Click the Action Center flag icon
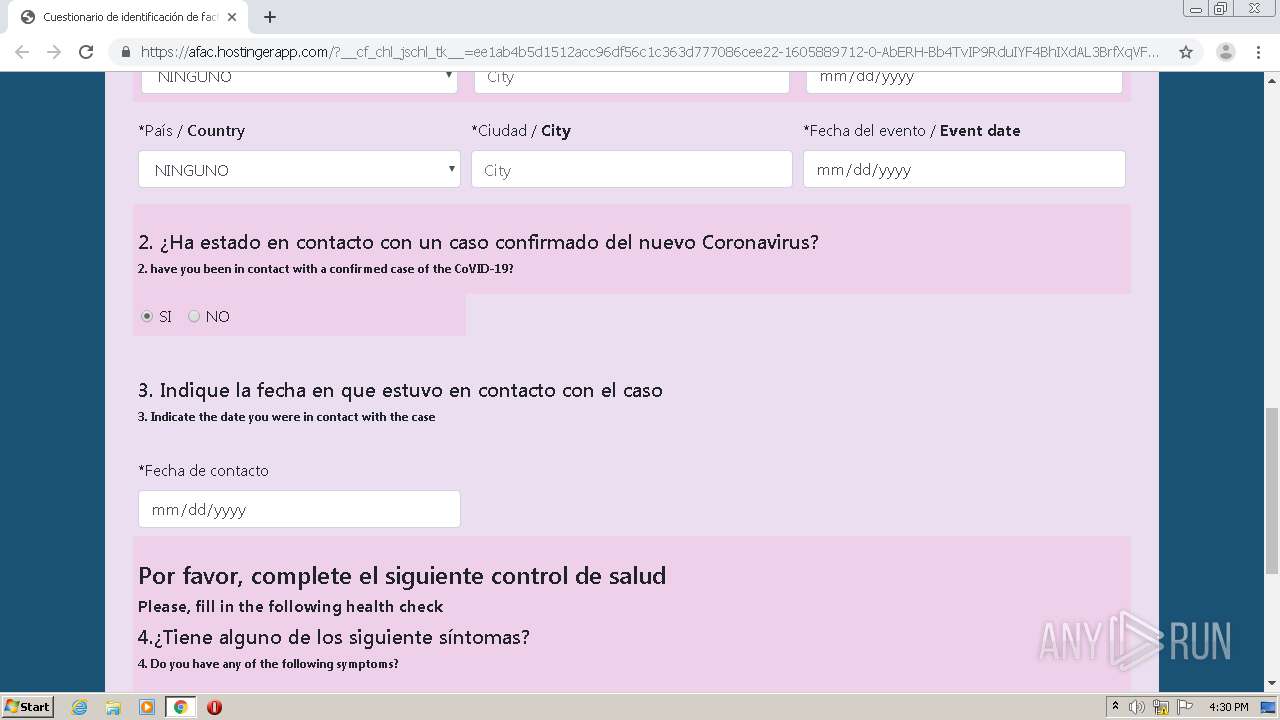The image size is (1280, 720). 1185,707
